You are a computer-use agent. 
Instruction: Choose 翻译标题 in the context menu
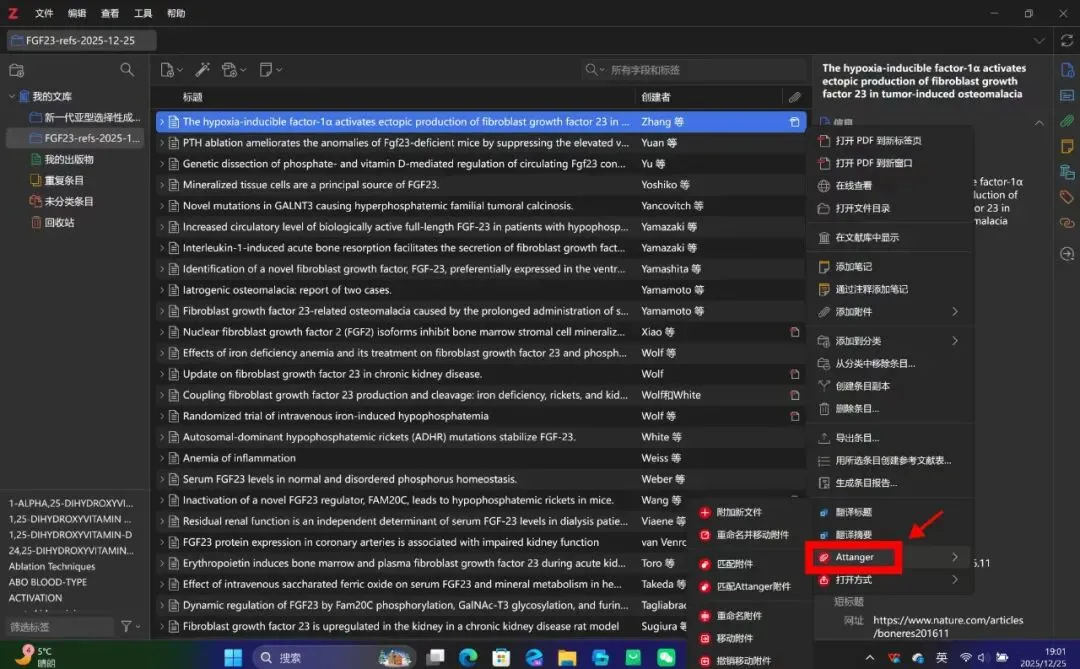tap(891, 512)
